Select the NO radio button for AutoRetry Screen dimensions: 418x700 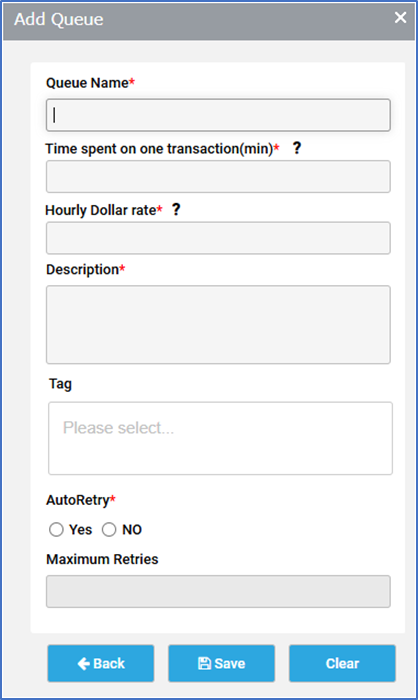pos(109,529)
